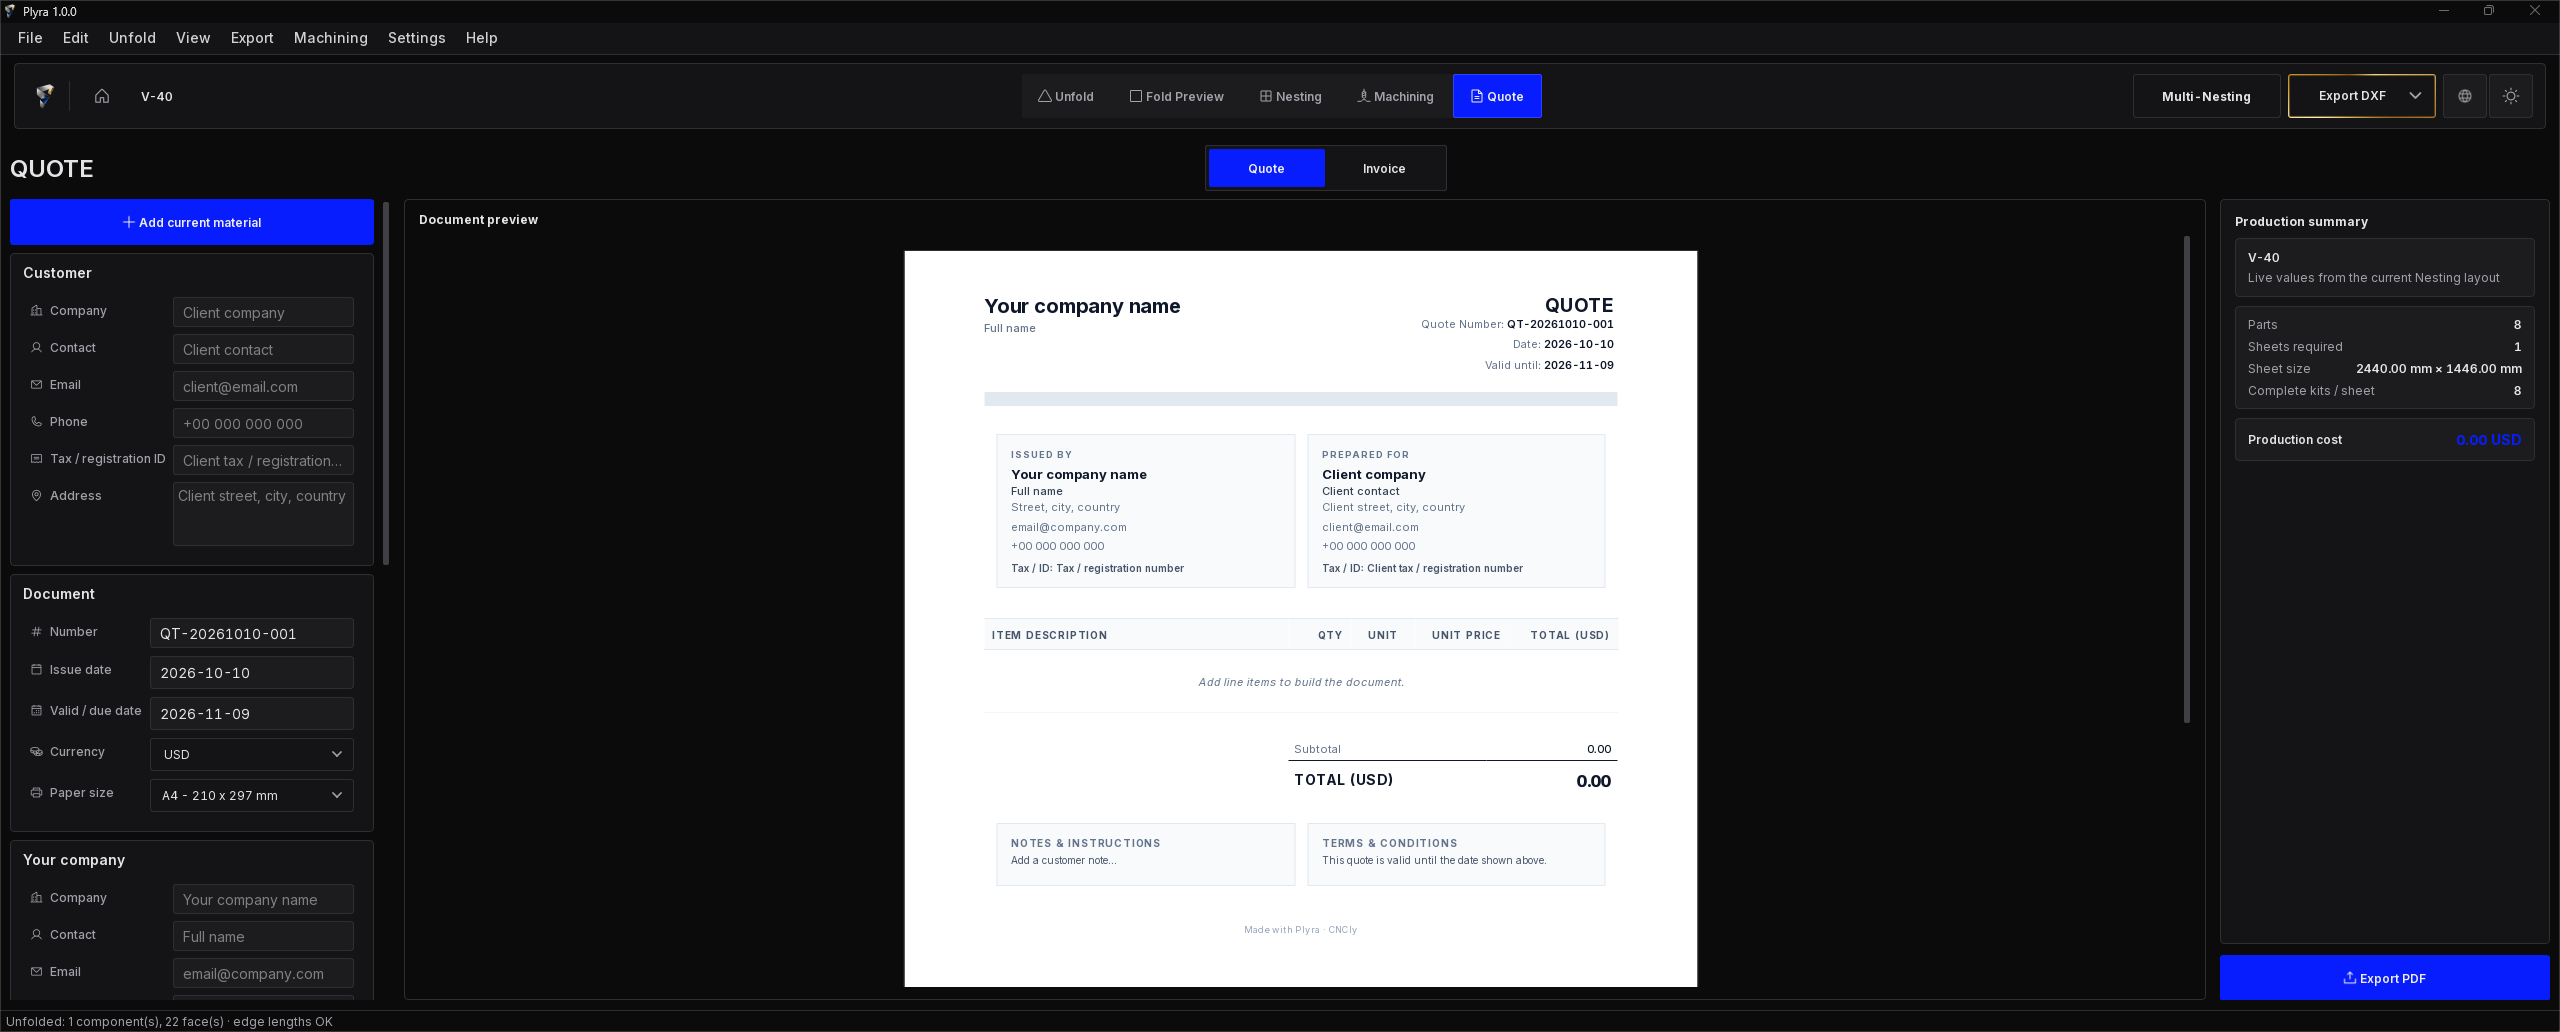Go to home via house icon
Image resolution: width=2560 pixels, height=1032 pixels.
[x=102, y=96]
